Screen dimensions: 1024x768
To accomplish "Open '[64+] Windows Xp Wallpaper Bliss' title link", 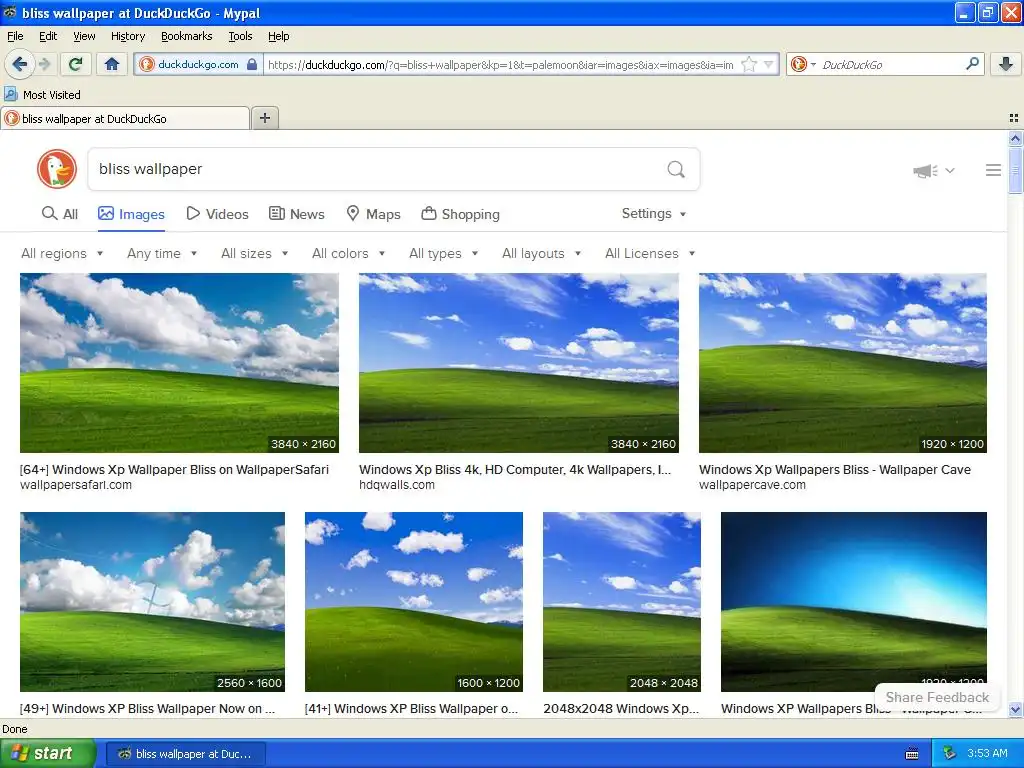I will [174, 469].
